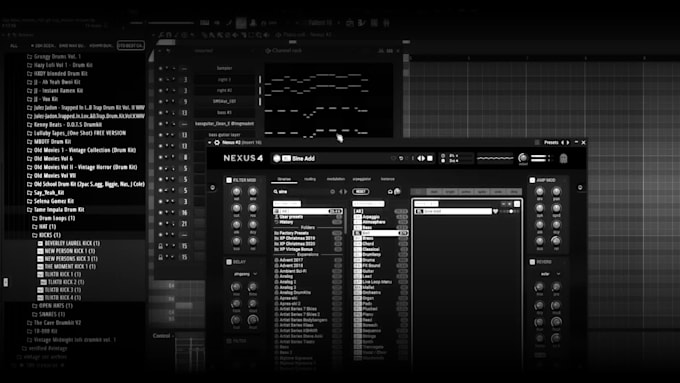Switch to the routing tab

pyautogui.click(x=310, y=179)
